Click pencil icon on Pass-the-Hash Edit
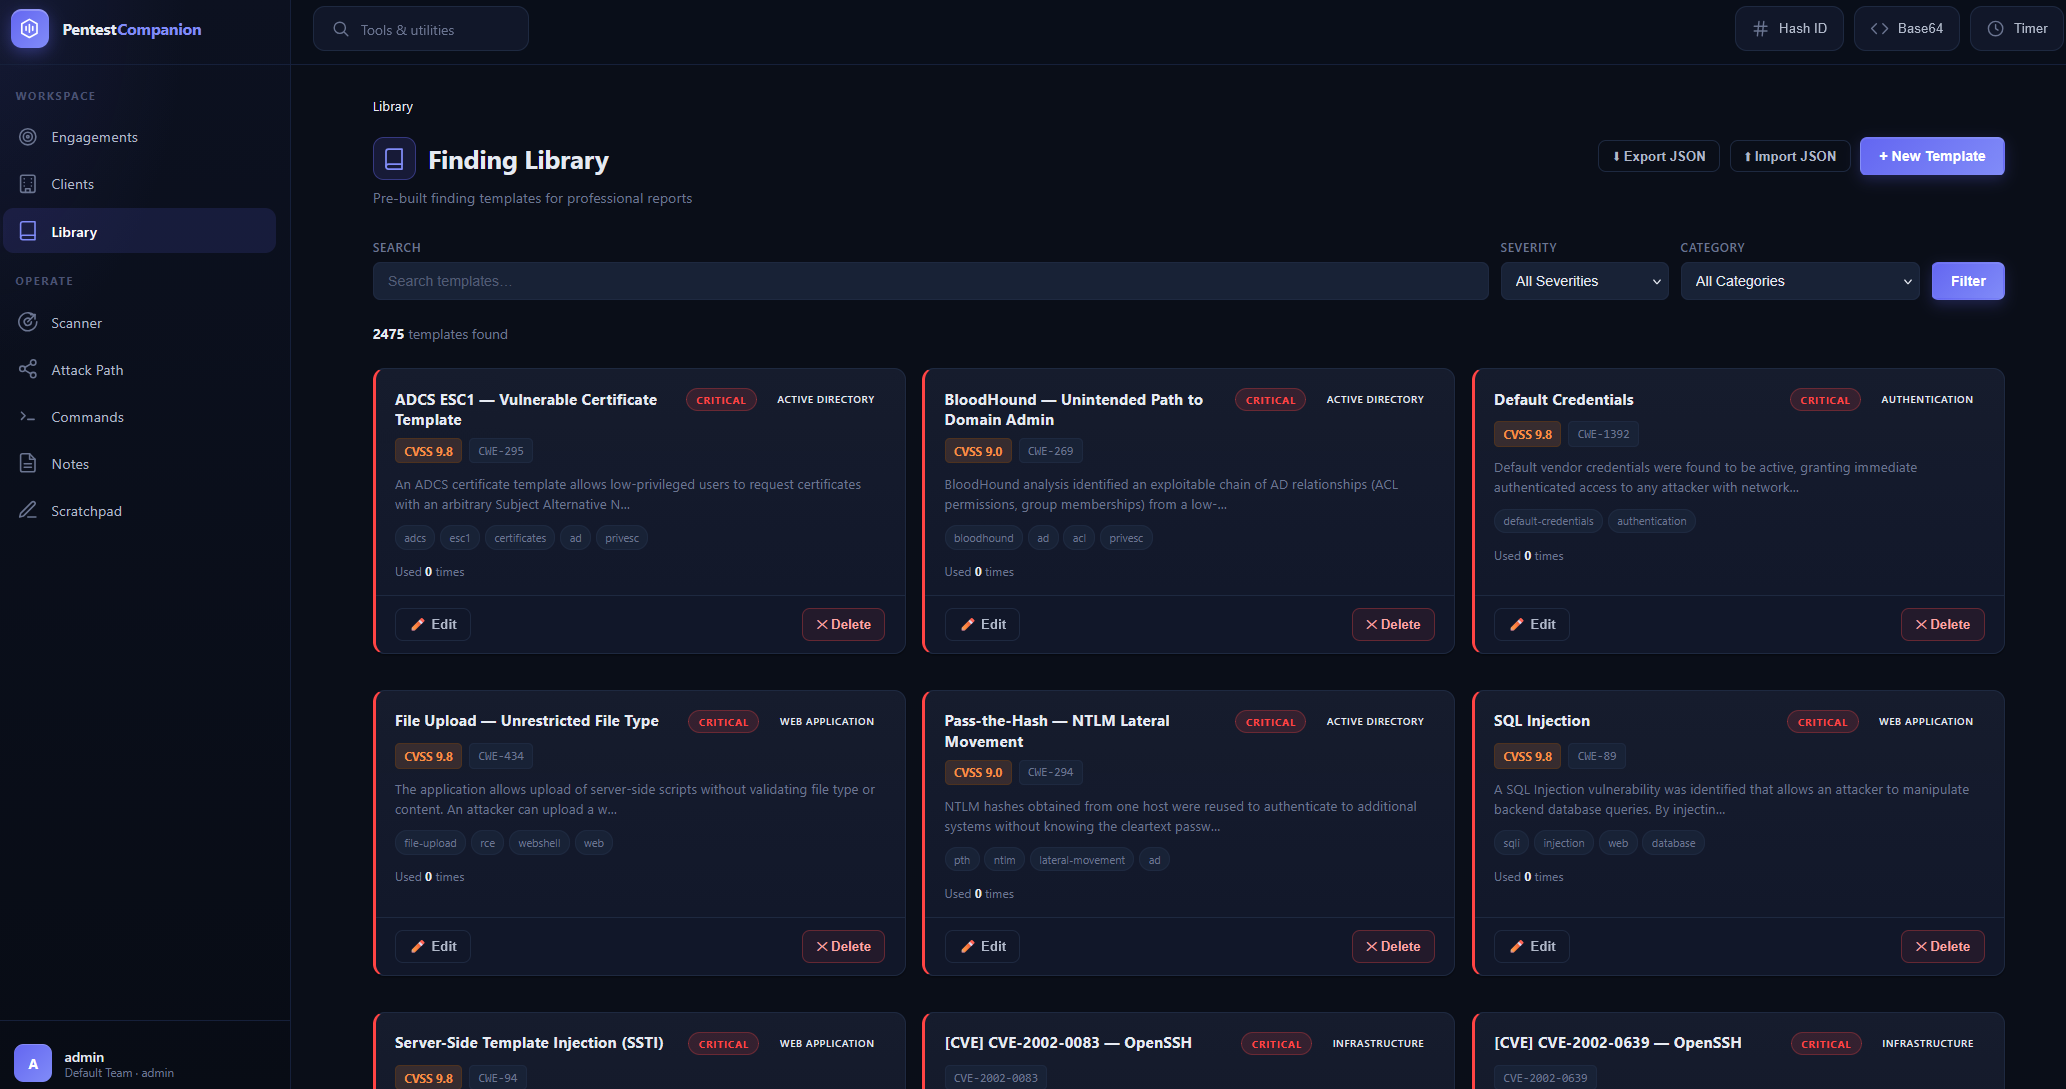The height and width of the screenshot is (1089, 2066). (968, 946)
